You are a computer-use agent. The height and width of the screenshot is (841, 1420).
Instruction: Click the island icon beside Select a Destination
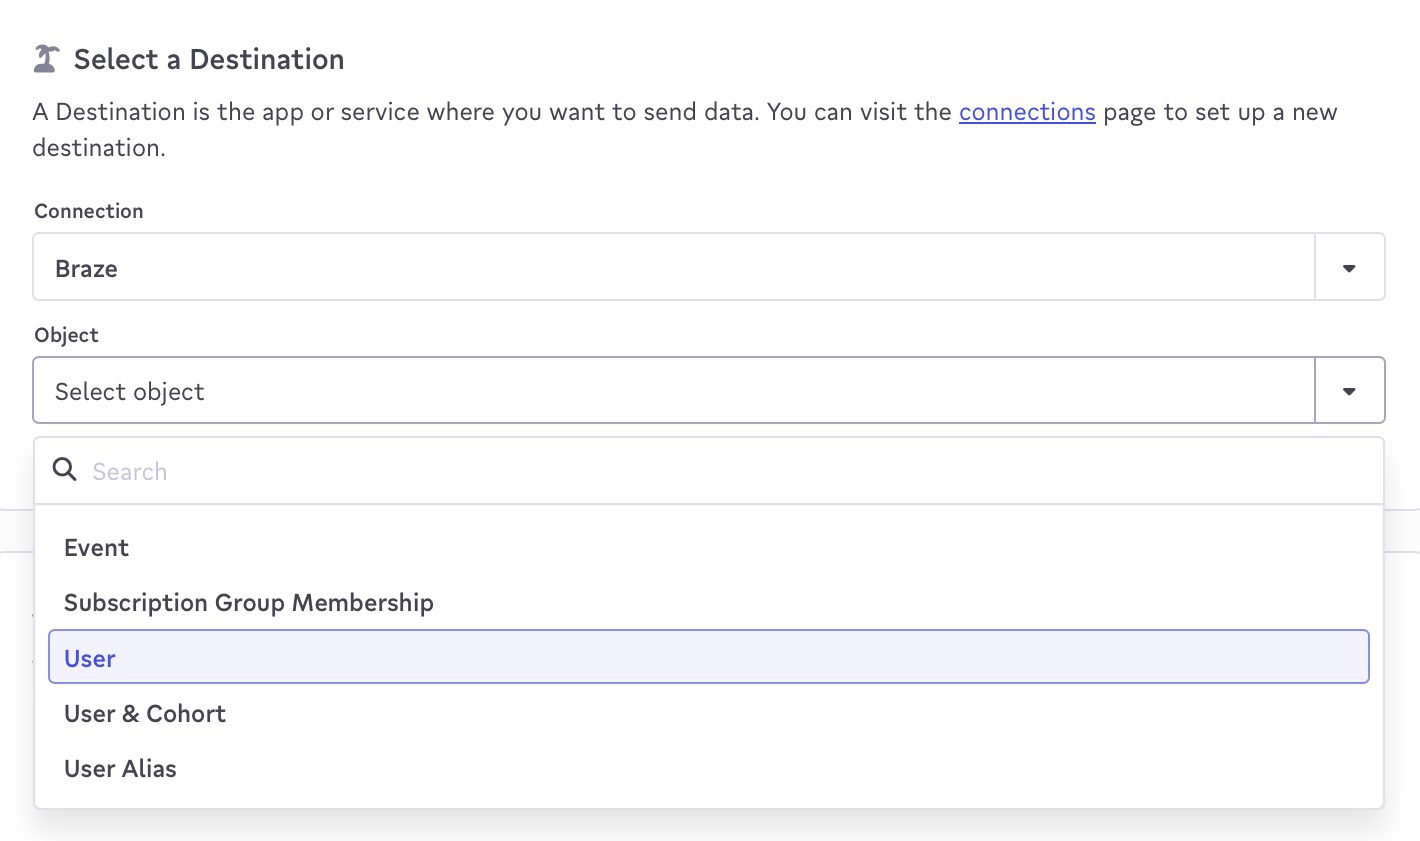point(46,59)
